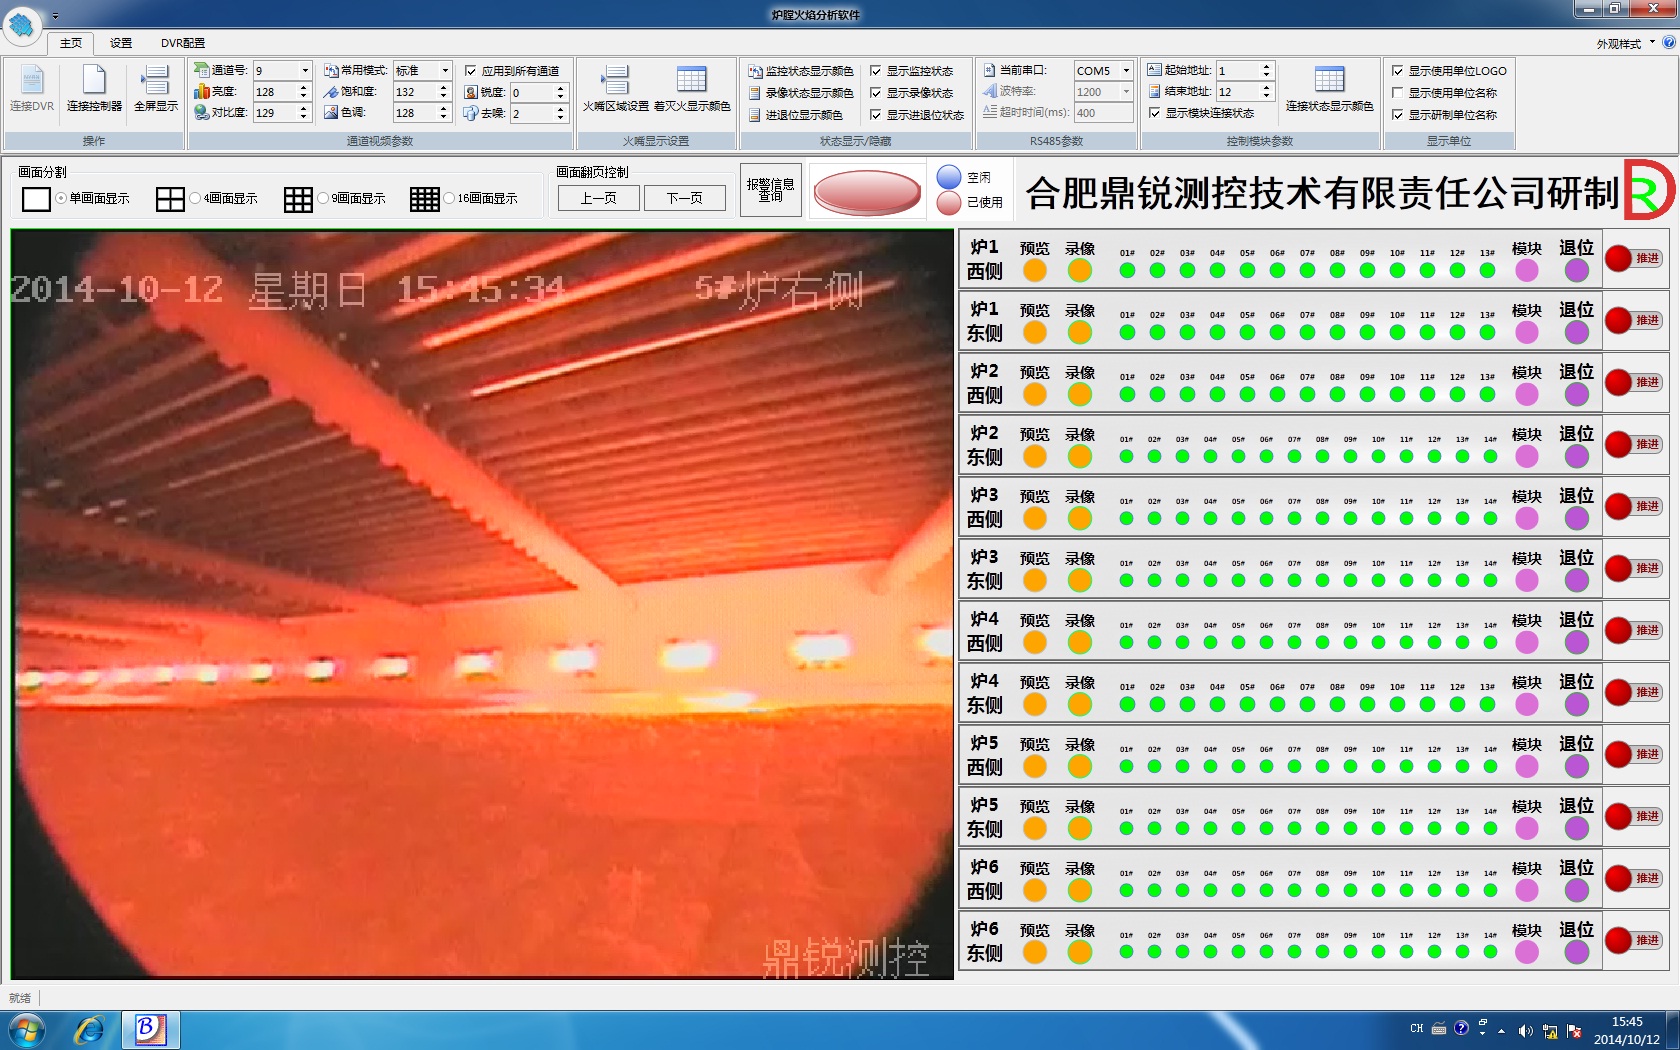The width and height of the screenshot is (1680, 1050).
Task: Click 录像状态显示颜色 icon
Action: [x=756, y=93]
